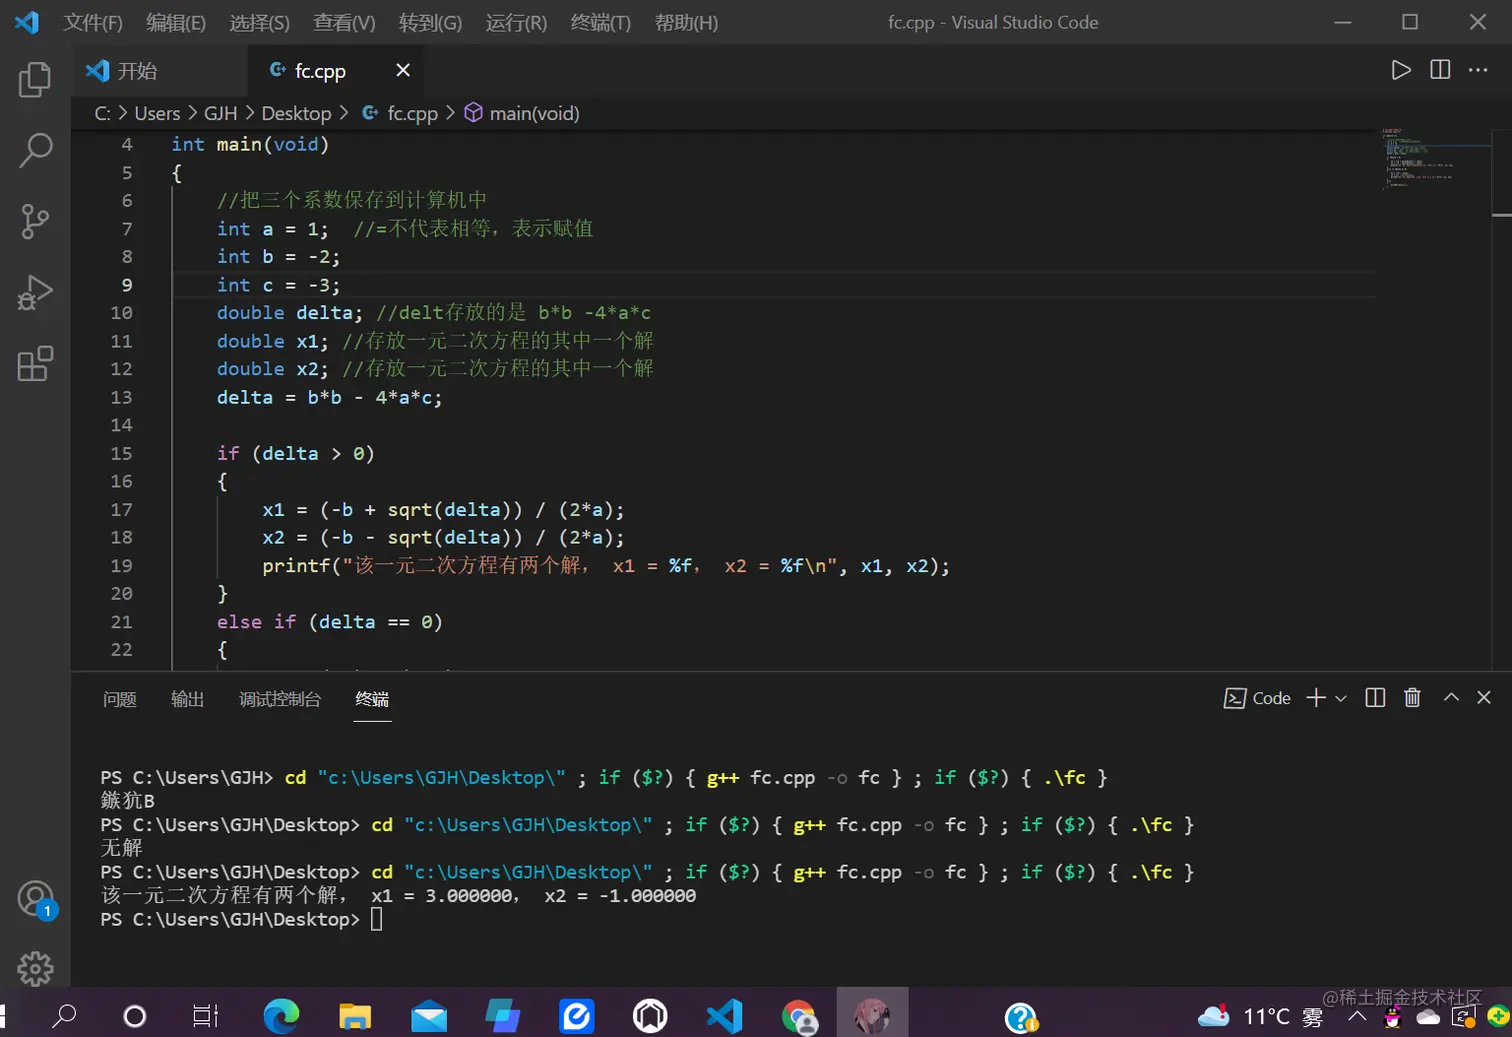Switch to the 输出 panel tab

pos(187,699)
